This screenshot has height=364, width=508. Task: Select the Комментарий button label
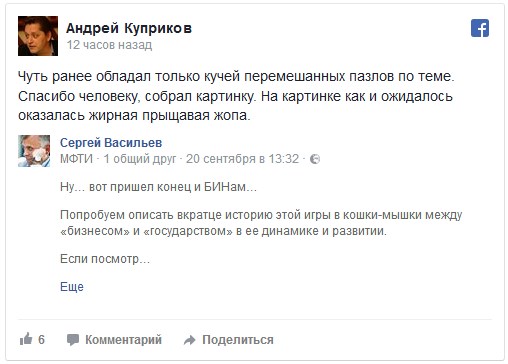pyautogui.click(x=123, y=340)
